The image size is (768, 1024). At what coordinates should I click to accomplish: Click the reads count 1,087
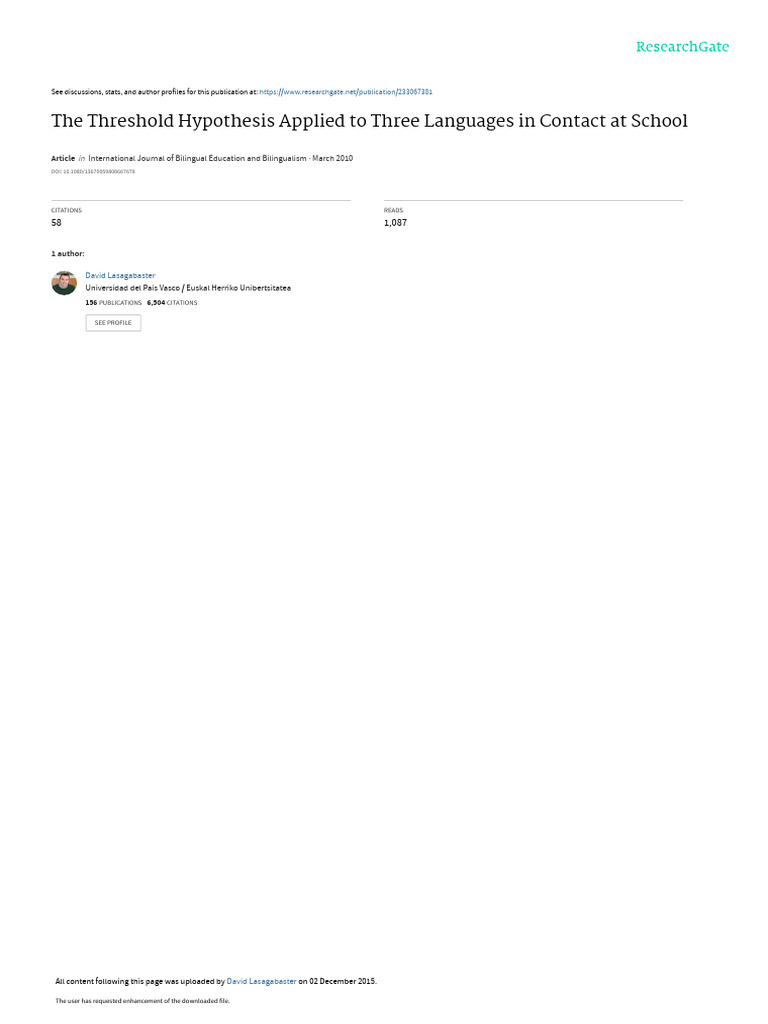coord(395,223)
